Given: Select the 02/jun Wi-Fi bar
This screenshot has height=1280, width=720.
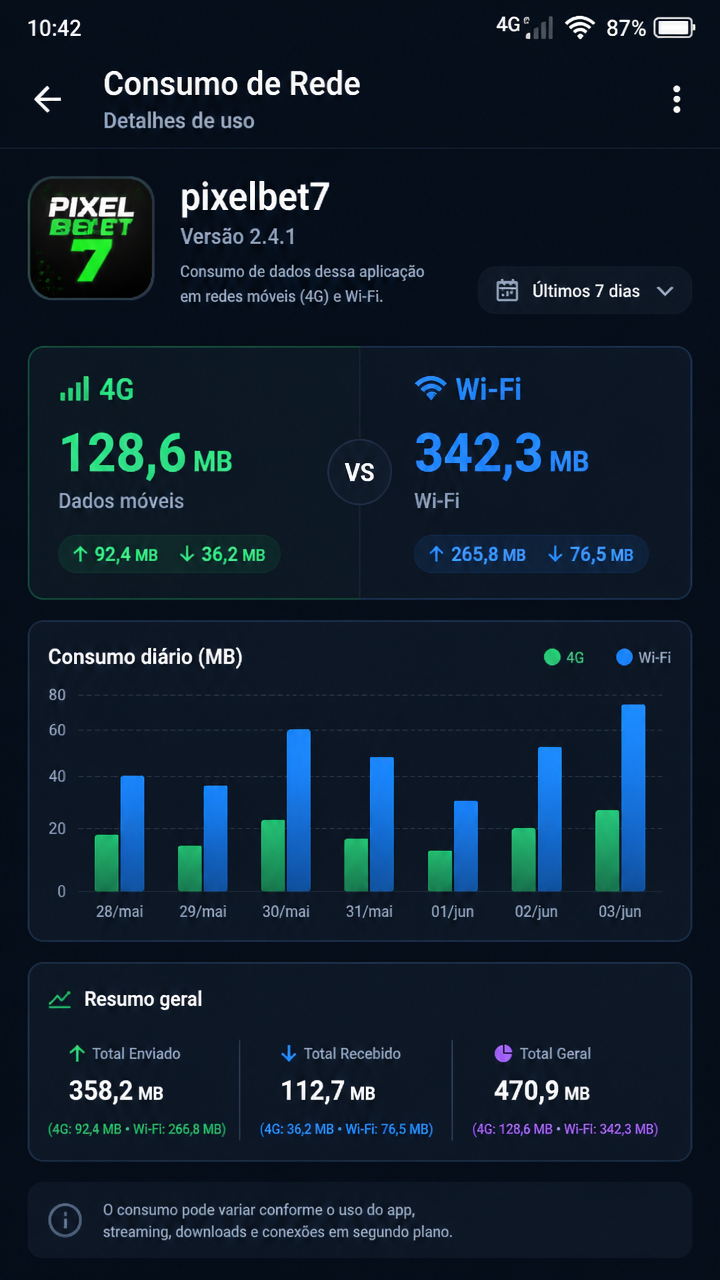Looking at the screenshot, I should coord(549,820).
